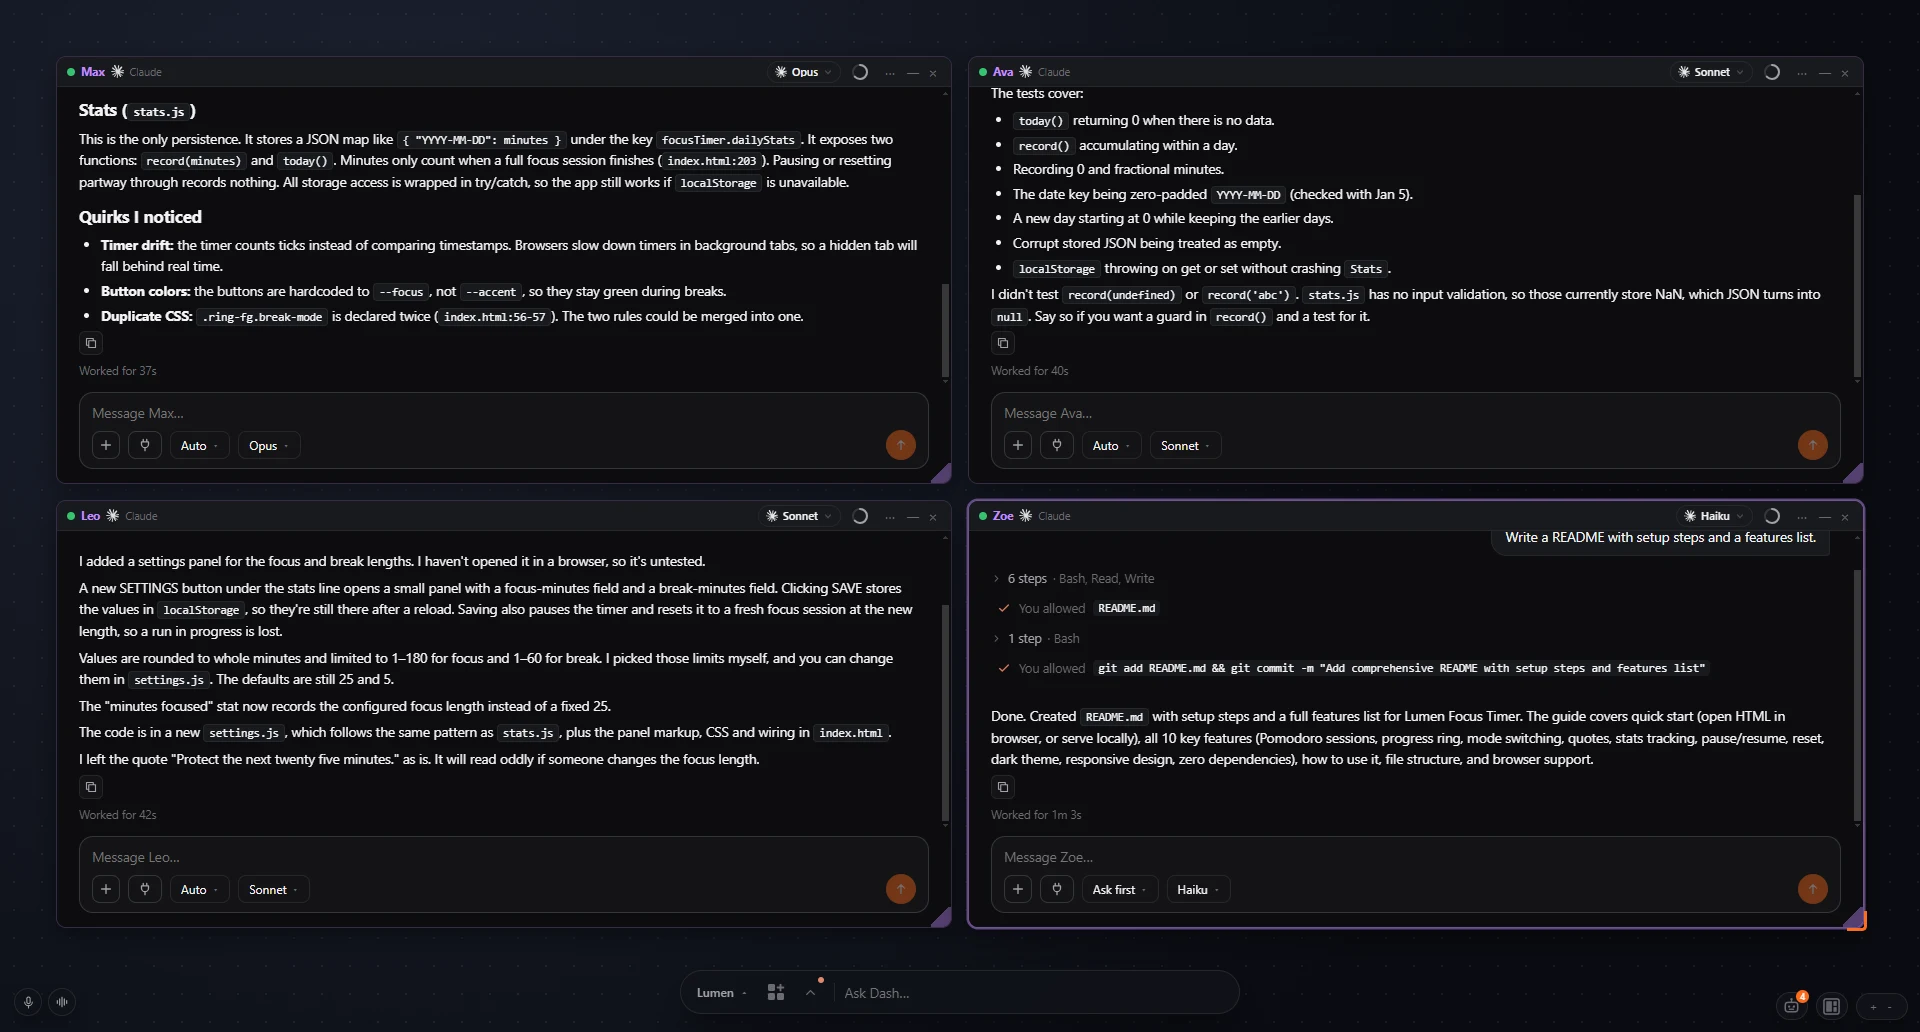Image resolution: width=1920 pixels, height=1032 pixels.
Task: Open the Lumen workspace dropdown
Action: [x=721, y=993]
